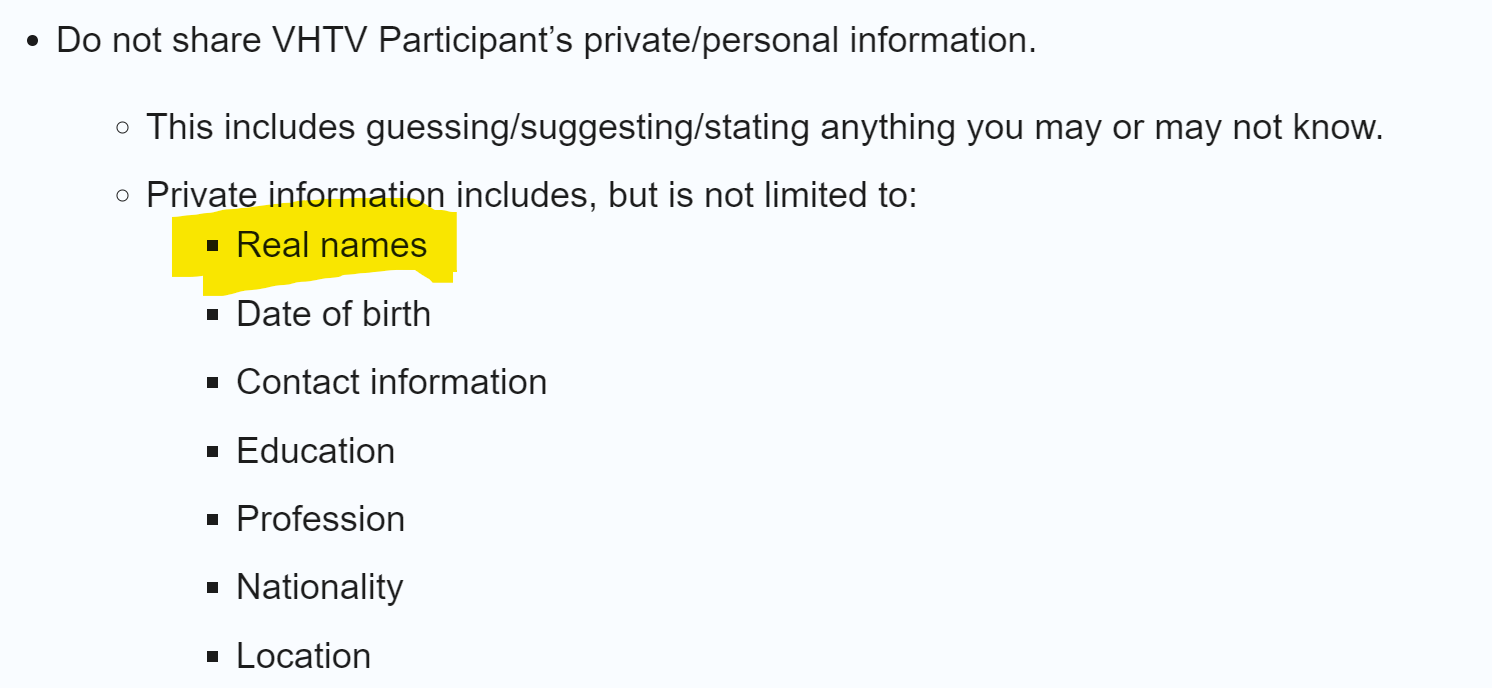The height and width of the screenshot is (688, 1492).
Task: Click the square bullet beside 'Contact information'
Action: (212, 383)
